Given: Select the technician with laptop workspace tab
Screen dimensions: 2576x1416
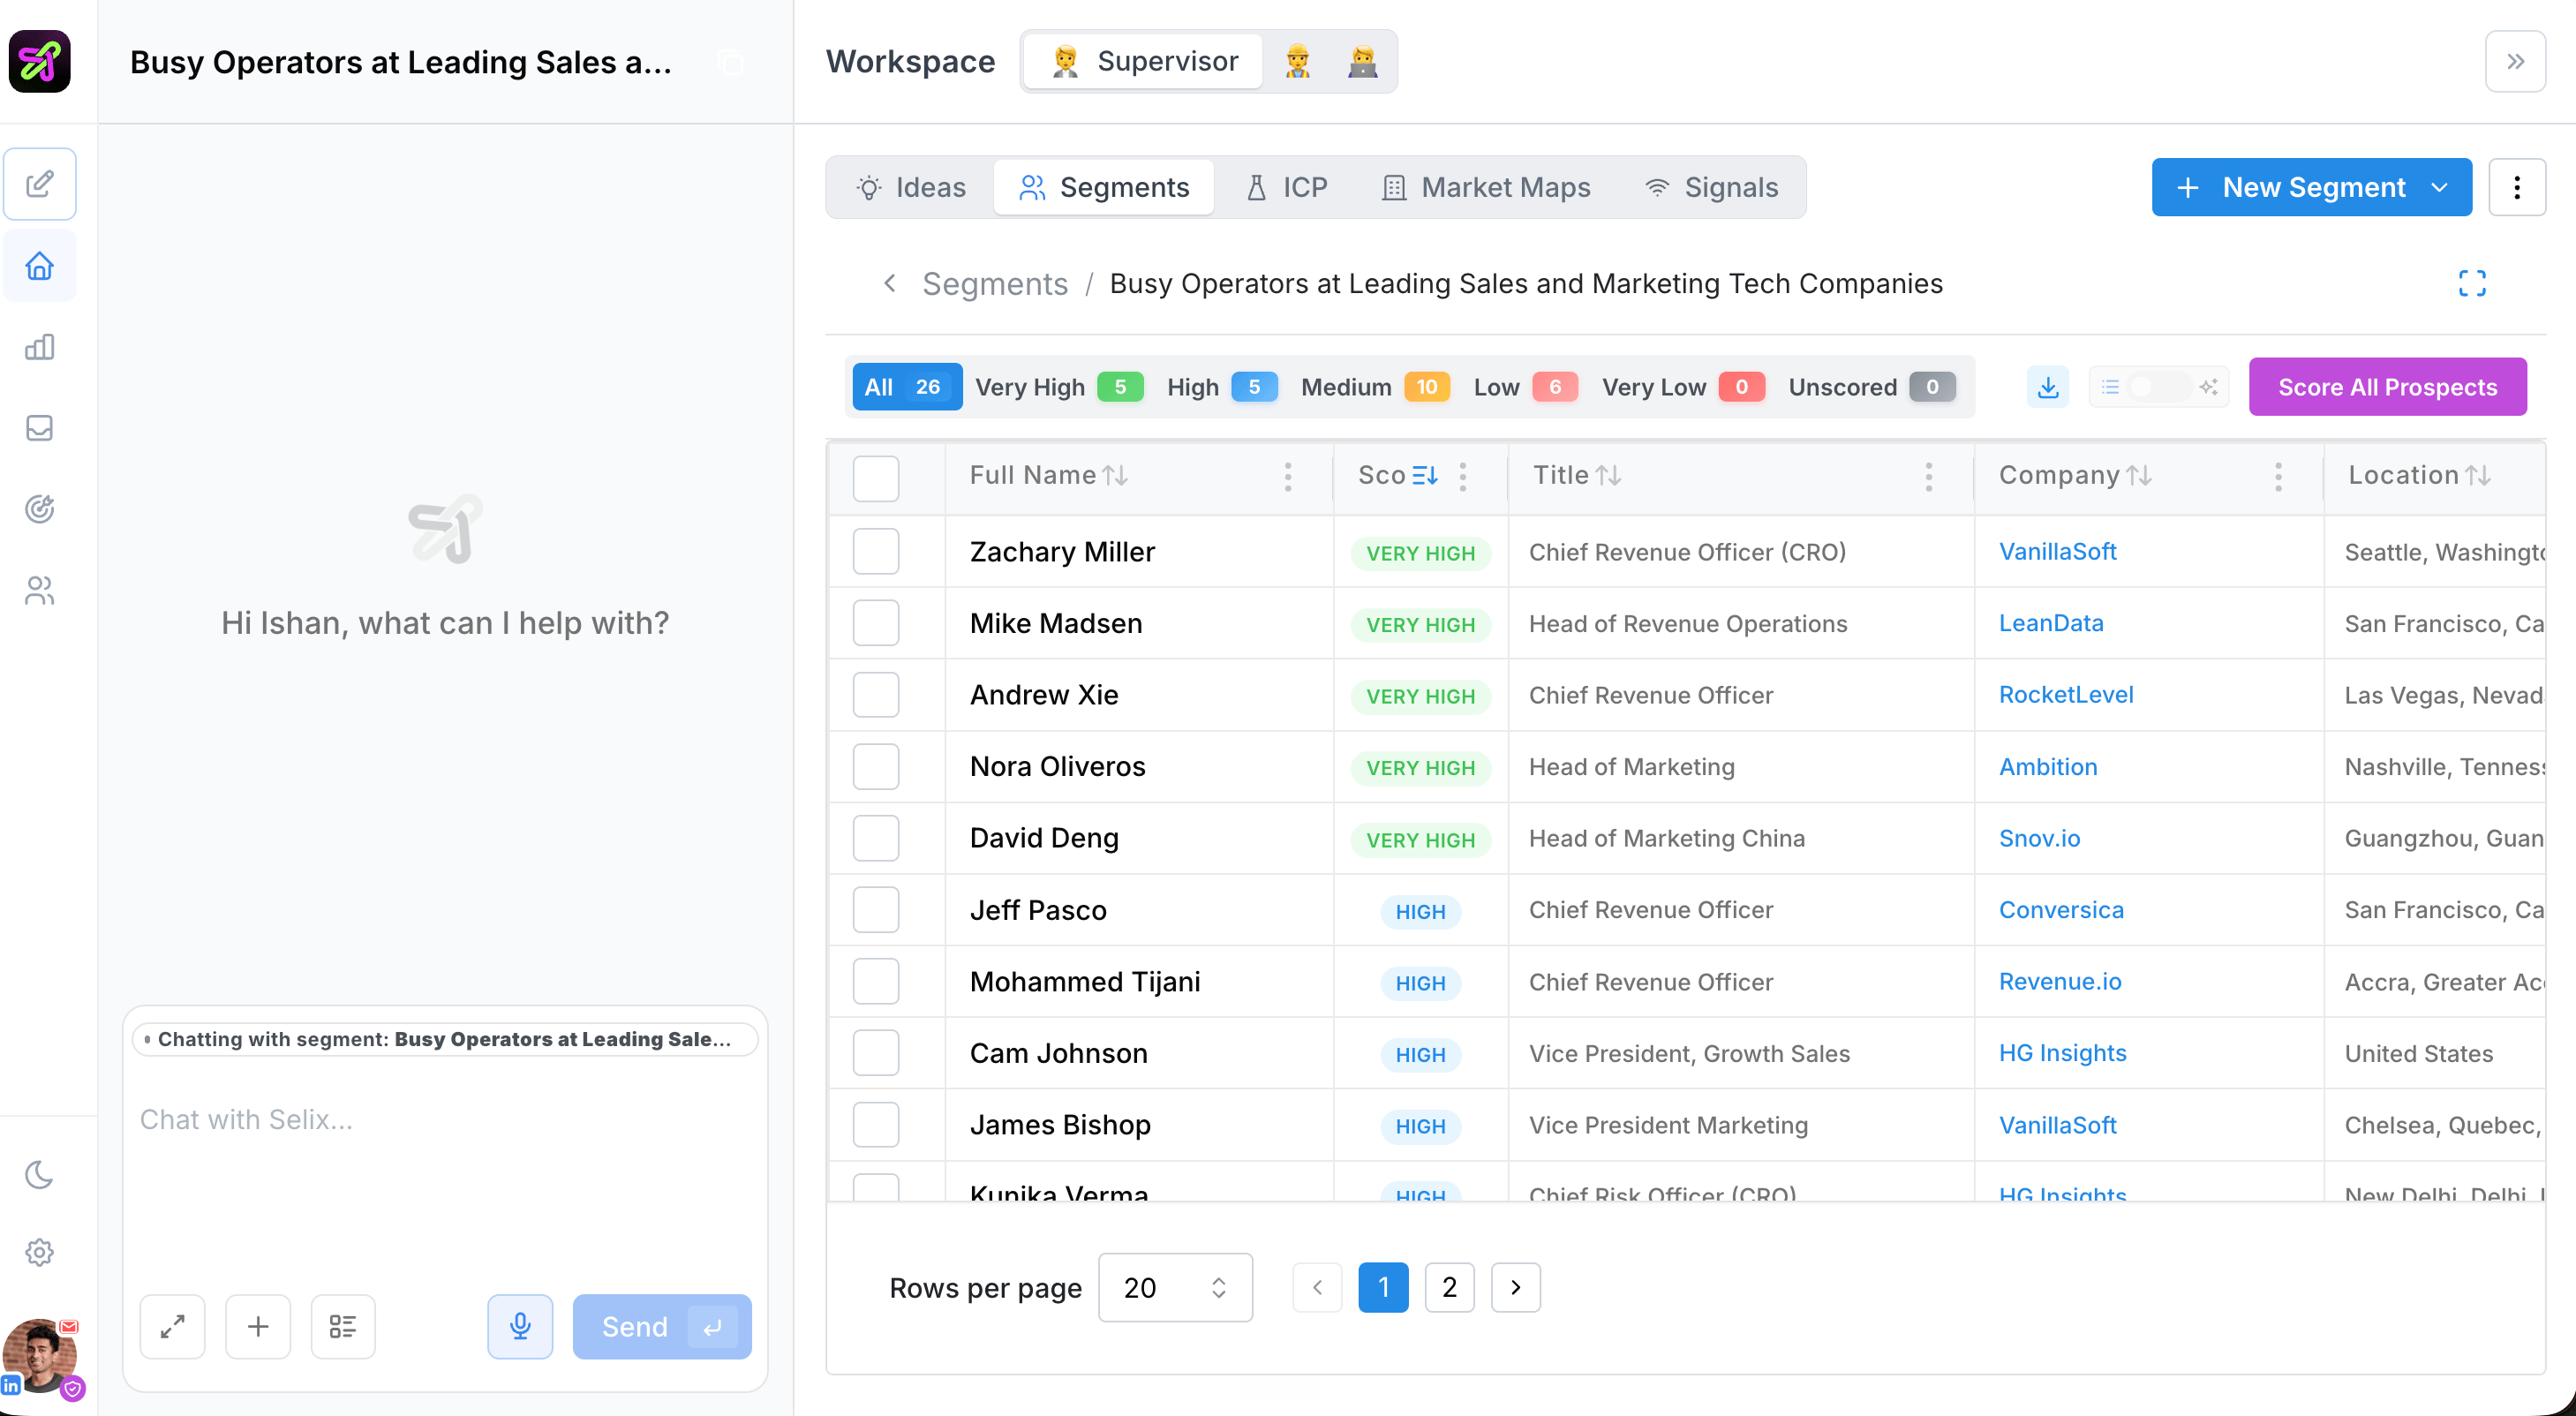Looking at the screenshot, I should pos(1362,61).
